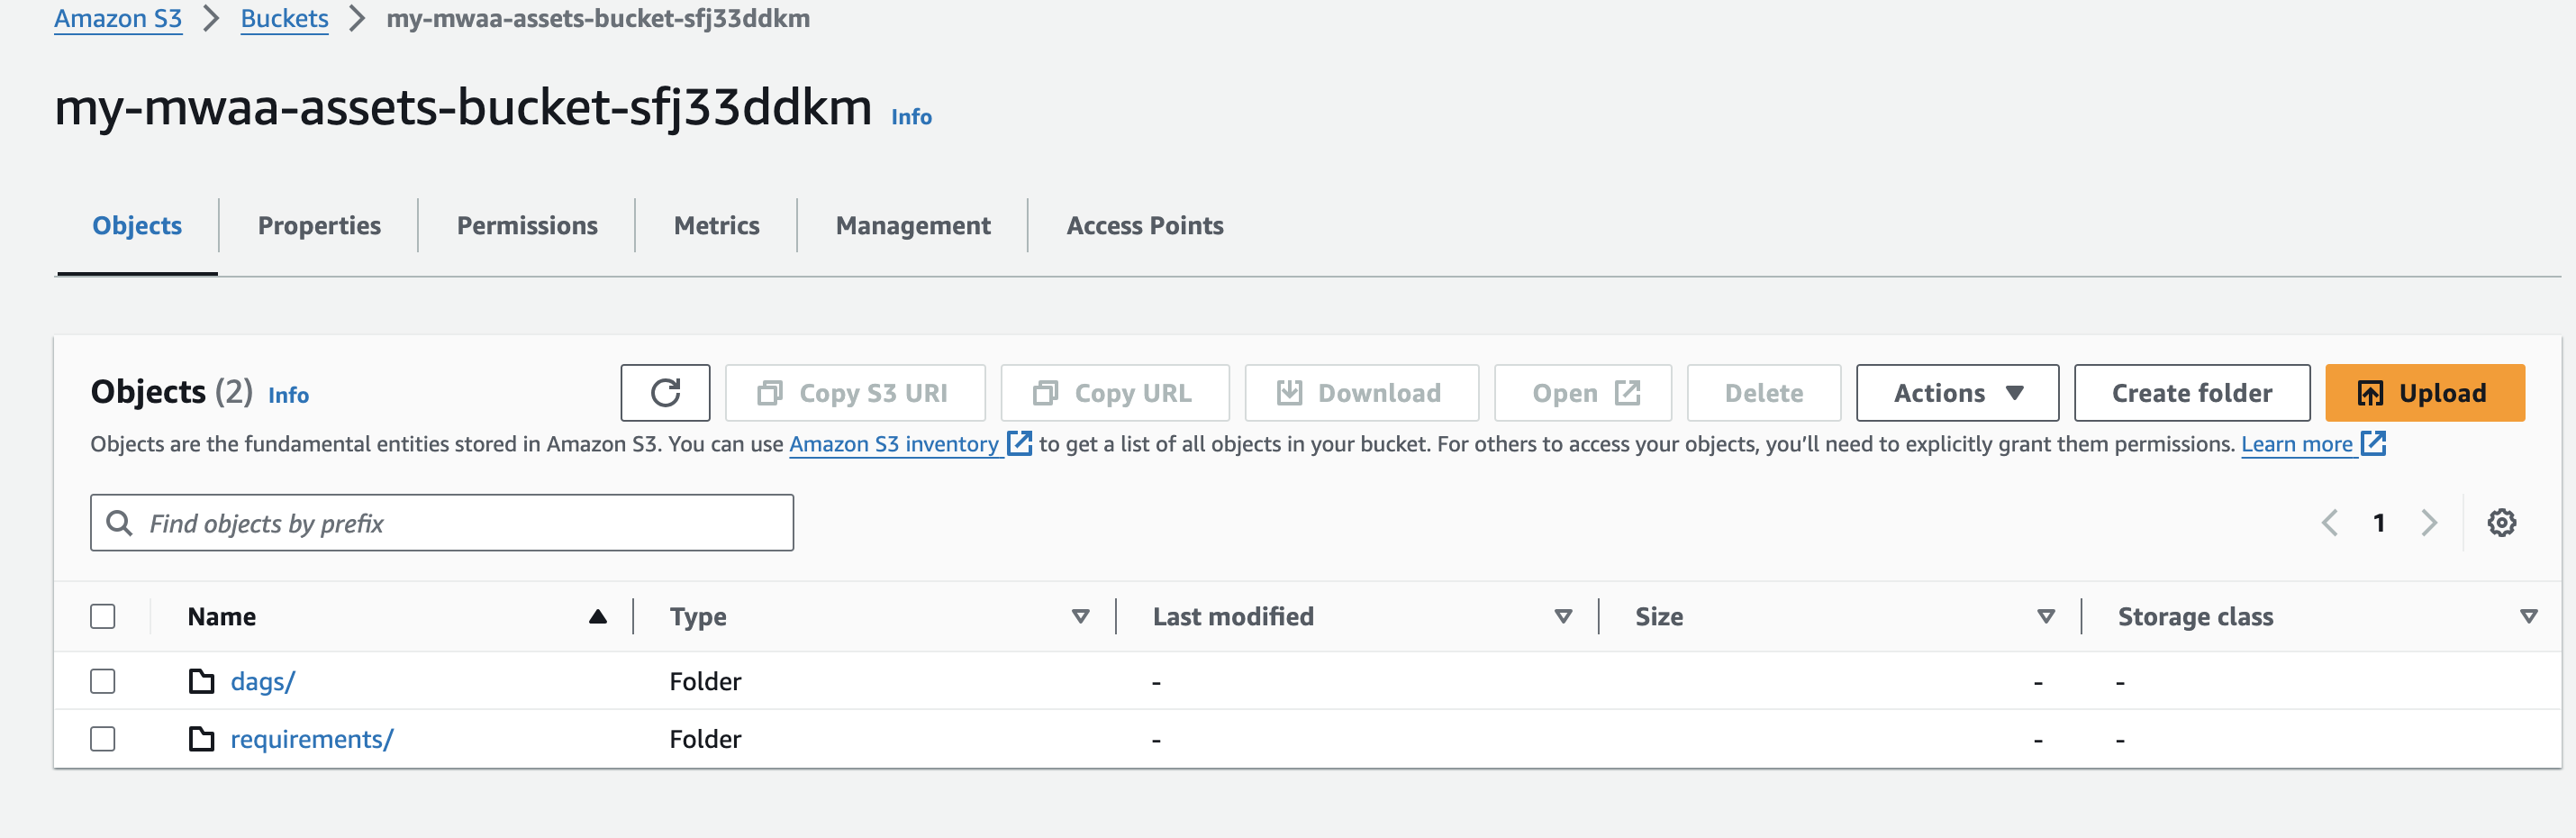Image resolution: width=2576 pixels, height=838 pixels.
Task: Click the Name column header
Action: coord(222,617)
